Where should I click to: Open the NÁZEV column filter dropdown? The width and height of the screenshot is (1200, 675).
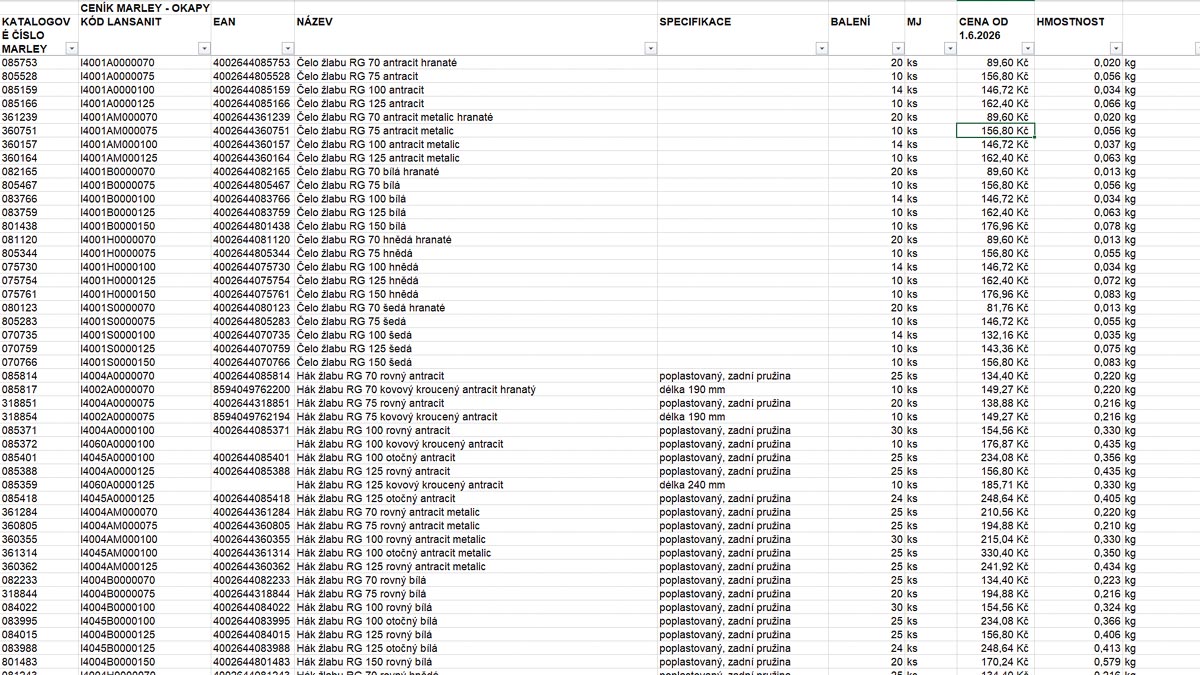pos(650,48)
